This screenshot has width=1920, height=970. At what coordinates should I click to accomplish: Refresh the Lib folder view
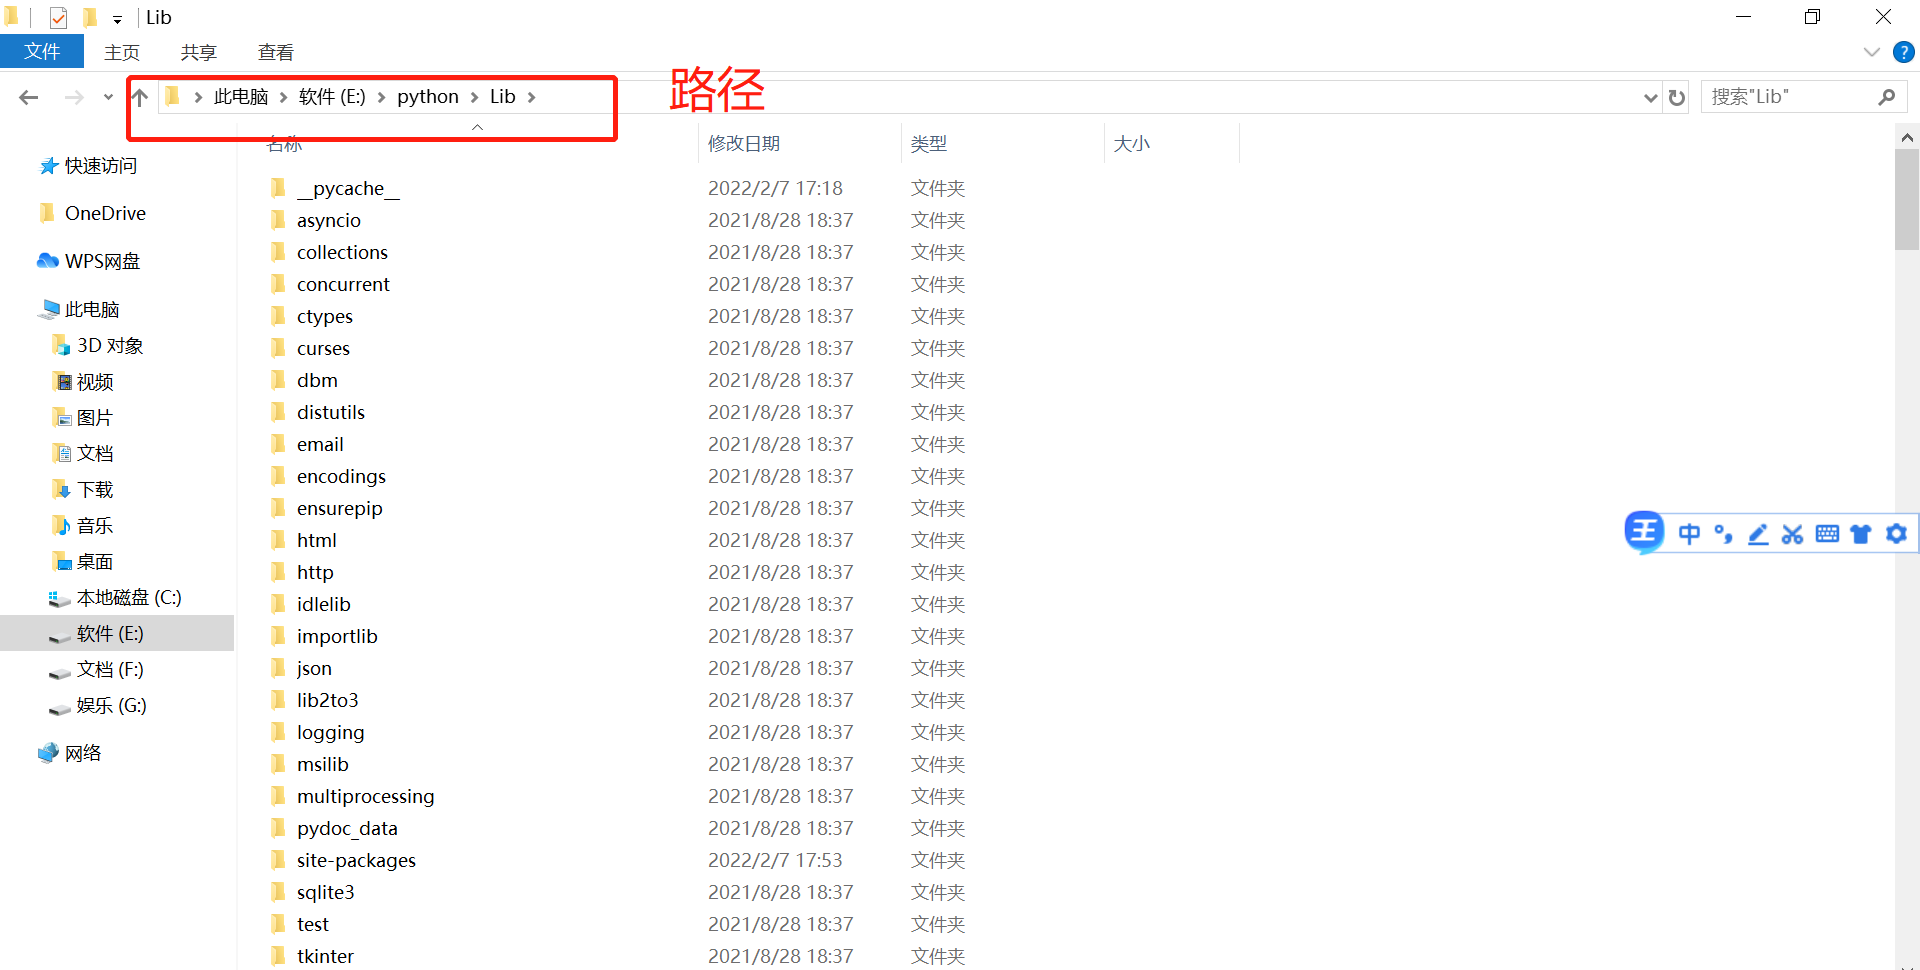point(1677,97)
